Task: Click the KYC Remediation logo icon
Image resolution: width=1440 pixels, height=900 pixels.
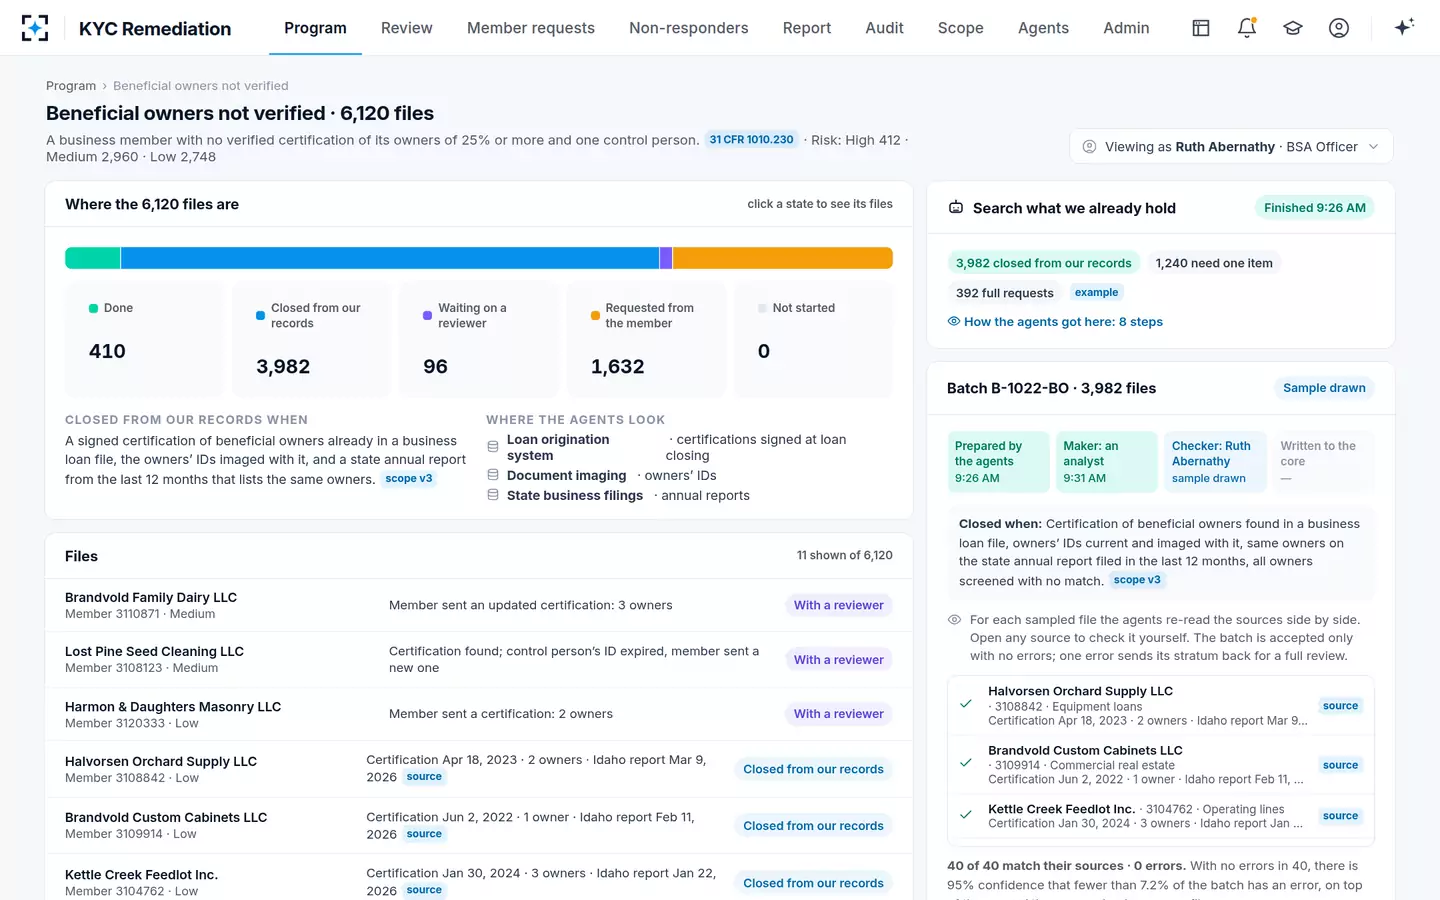Action: point(35,28)
